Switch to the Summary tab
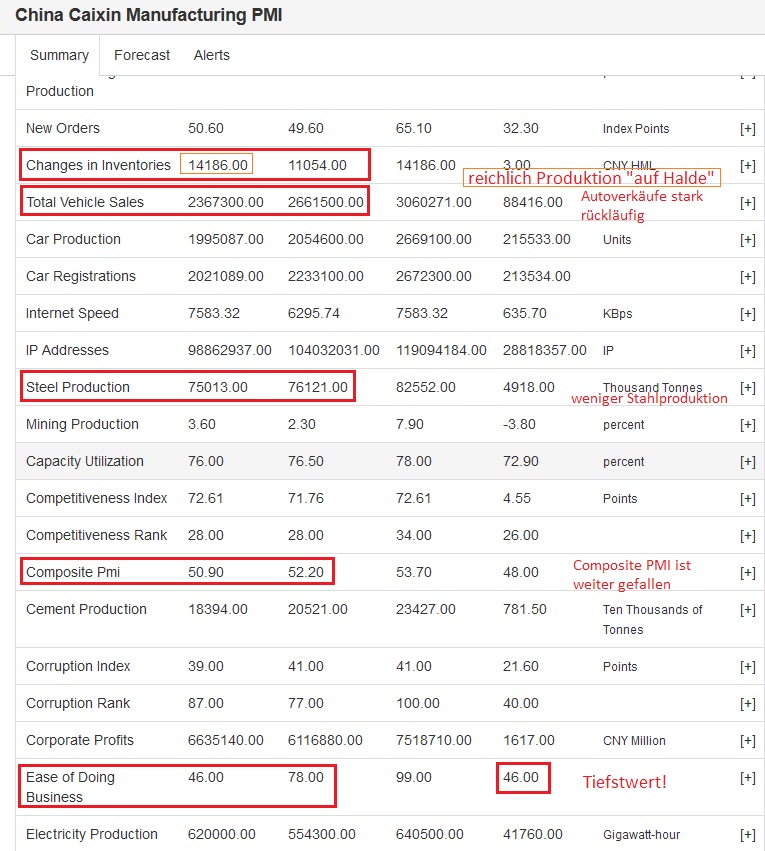The height and width of the screenshot is (851, 765). (x=59, y=55)
